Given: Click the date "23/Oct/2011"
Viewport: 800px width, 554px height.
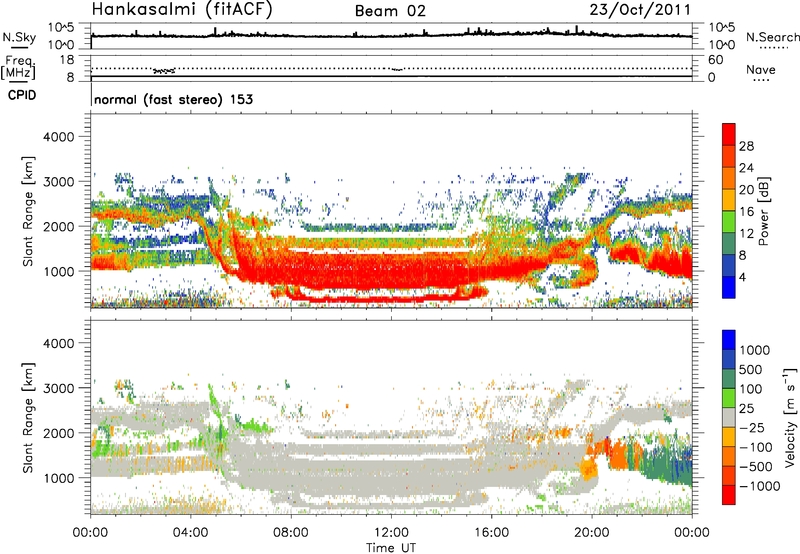Looking at the screenshot, I should [x=640, y=10].
